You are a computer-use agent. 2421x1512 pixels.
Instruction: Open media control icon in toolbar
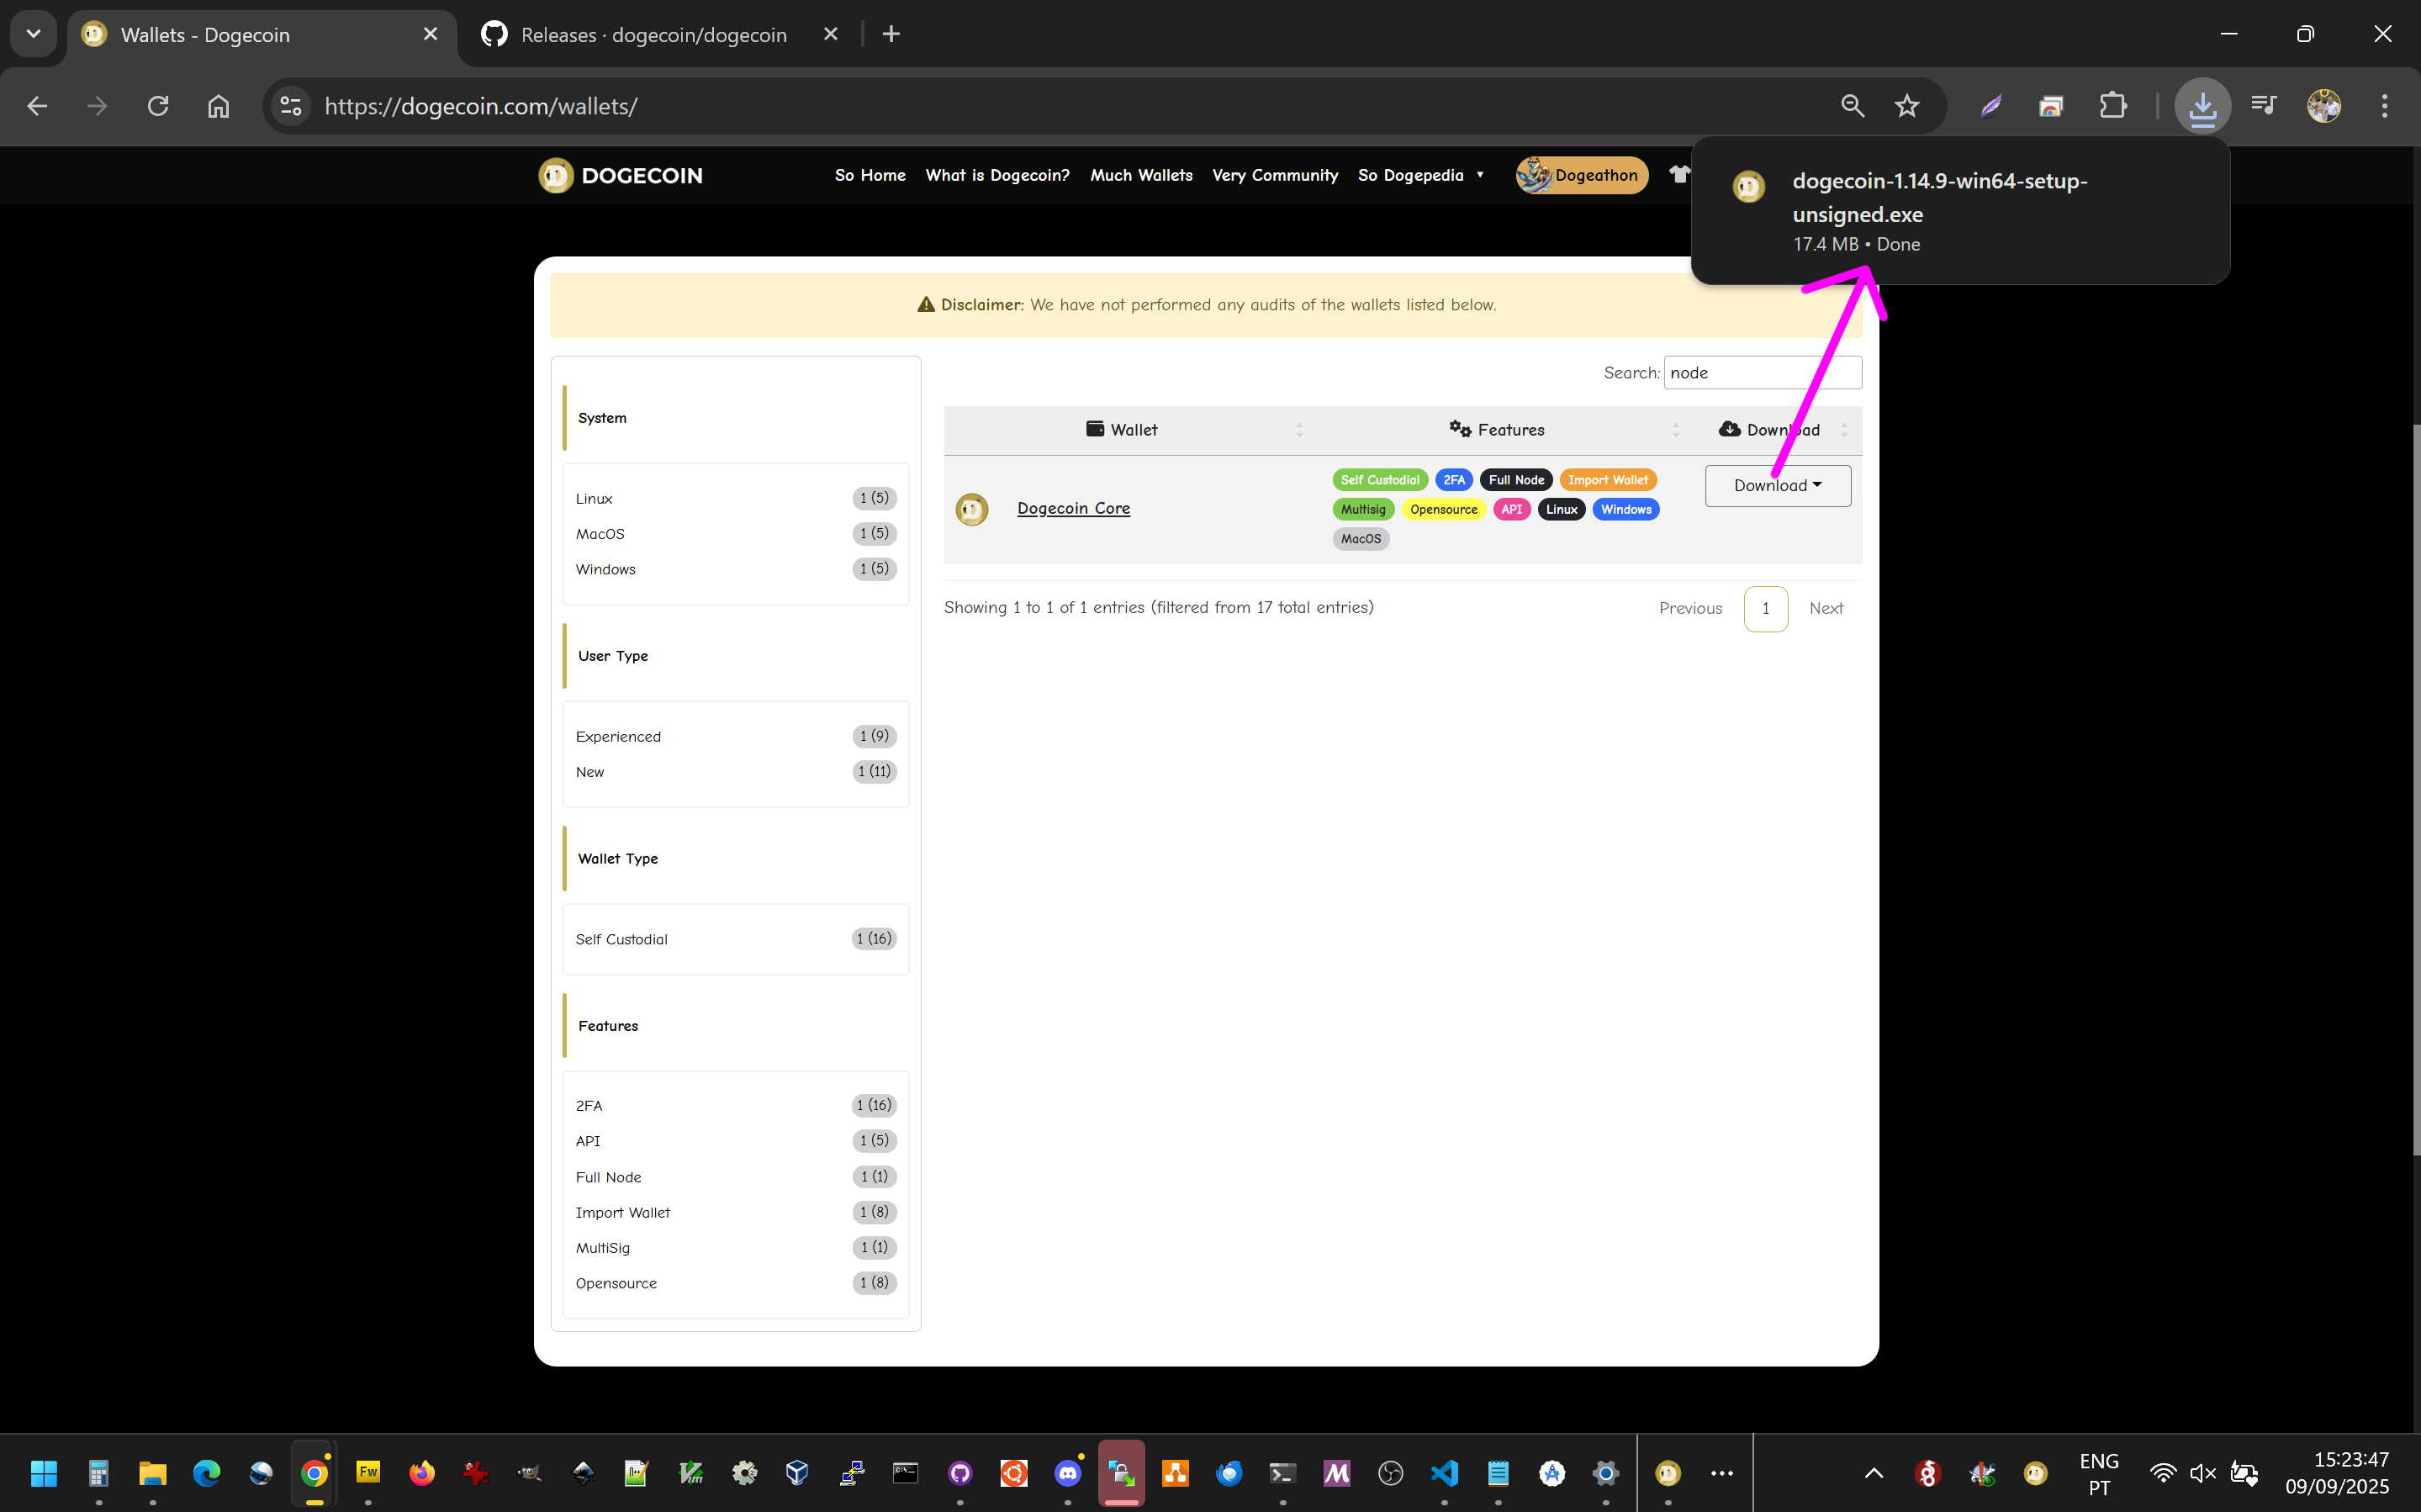2263,106
